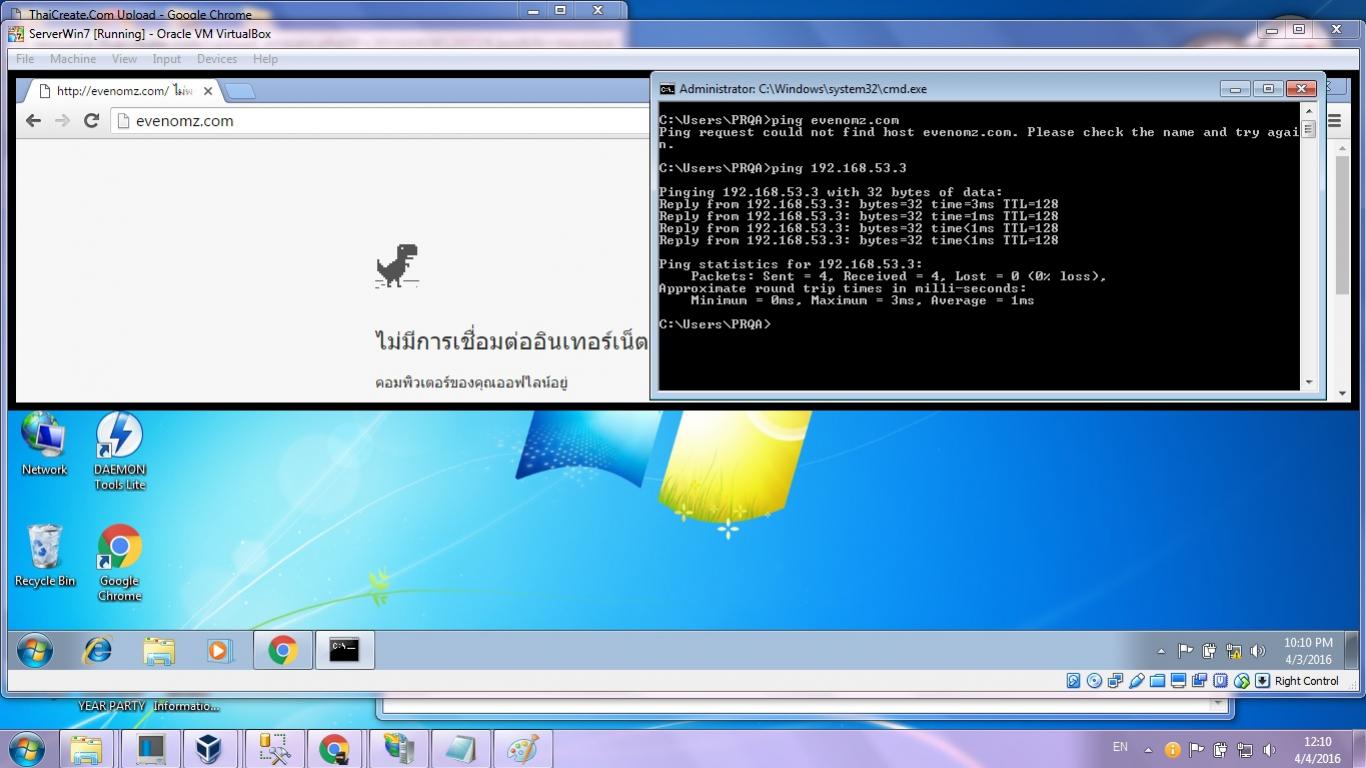Open the Chrome hamburger menu in the VM
Screen dimensions: 1366x768
(x=1334, y=121)
